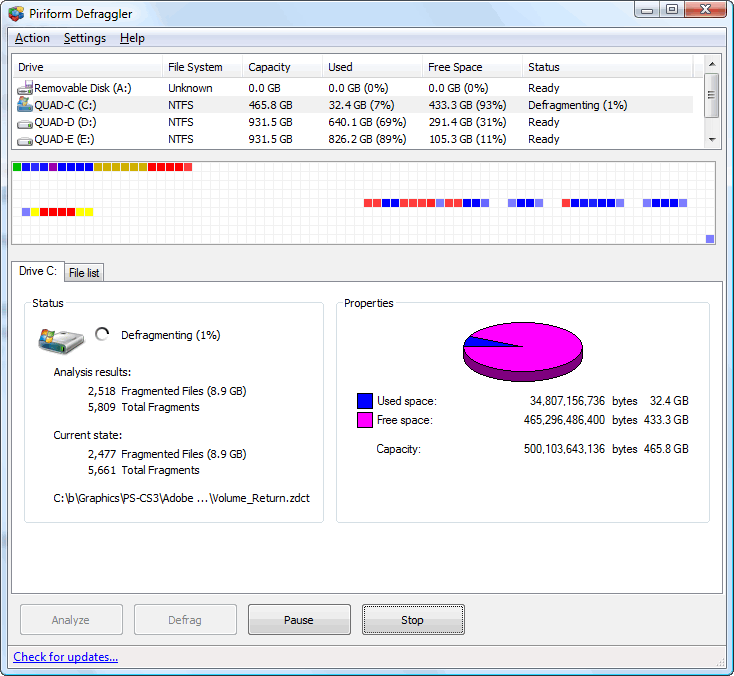Click the large drive icon in Status panel
This screenshot has width=734, height=676.
click(x=61, y=340)
